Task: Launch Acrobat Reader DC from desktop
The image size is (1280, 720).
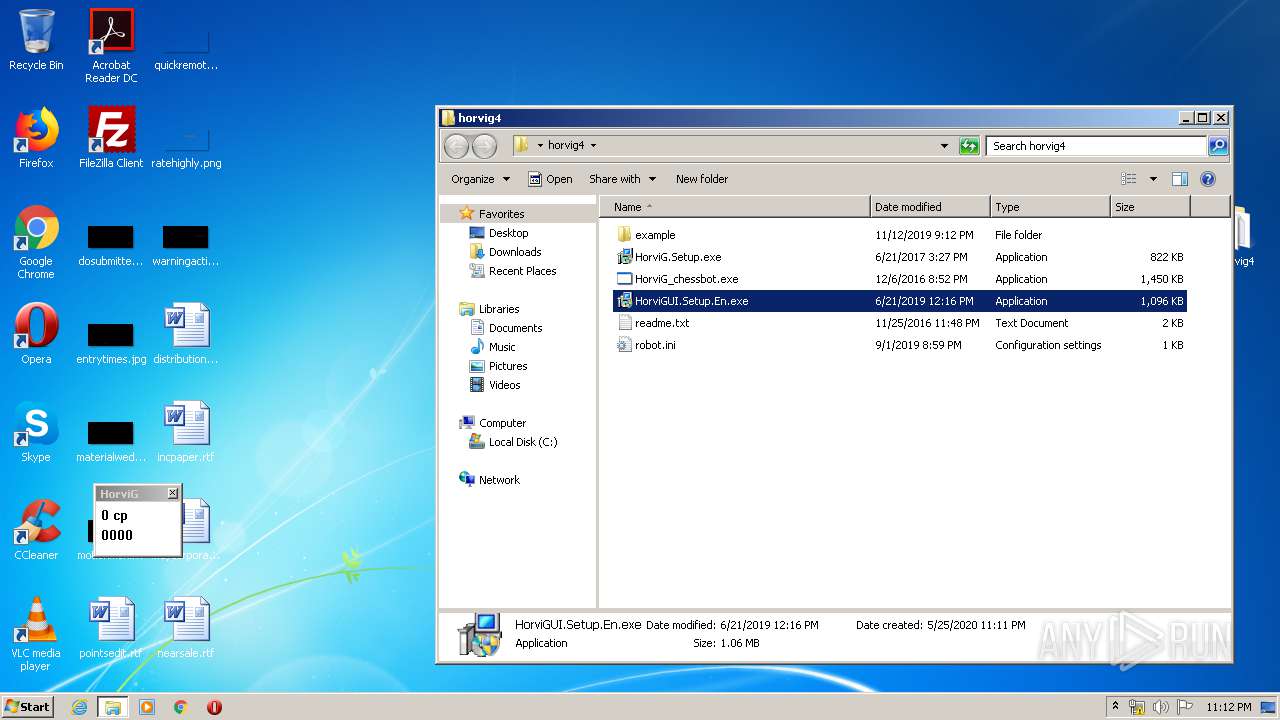Action: [111, 46]
